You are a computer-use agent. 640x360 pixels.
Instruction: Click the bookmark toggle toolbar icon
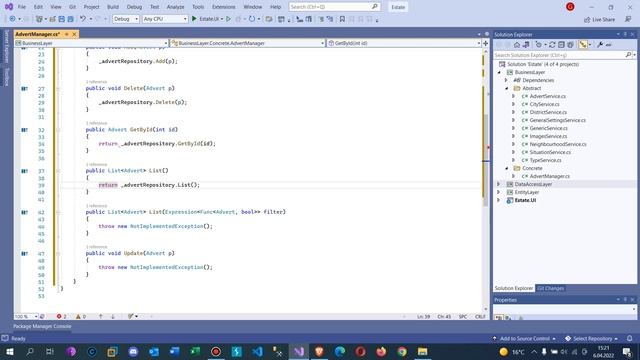click(x=342, y=19)
